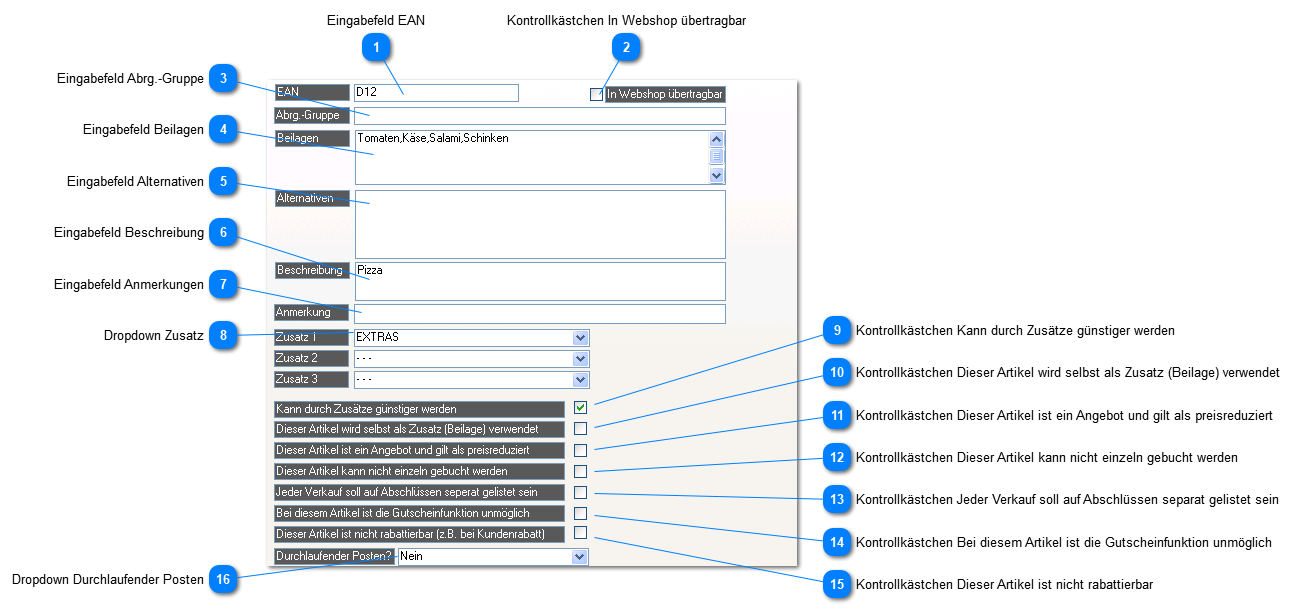Click callout badge 14 for Gutscheinfunktion
1296x609 pixels.
pos(838,543)
